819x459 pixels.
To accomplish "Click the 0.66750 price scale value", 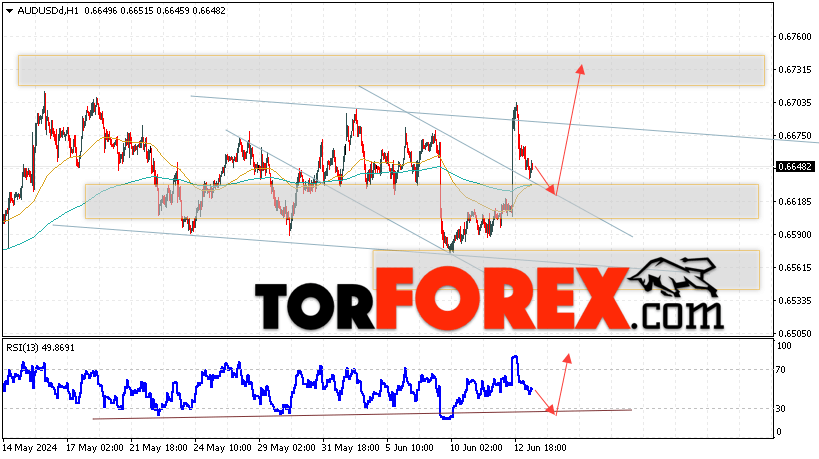I will pos(795,135).
